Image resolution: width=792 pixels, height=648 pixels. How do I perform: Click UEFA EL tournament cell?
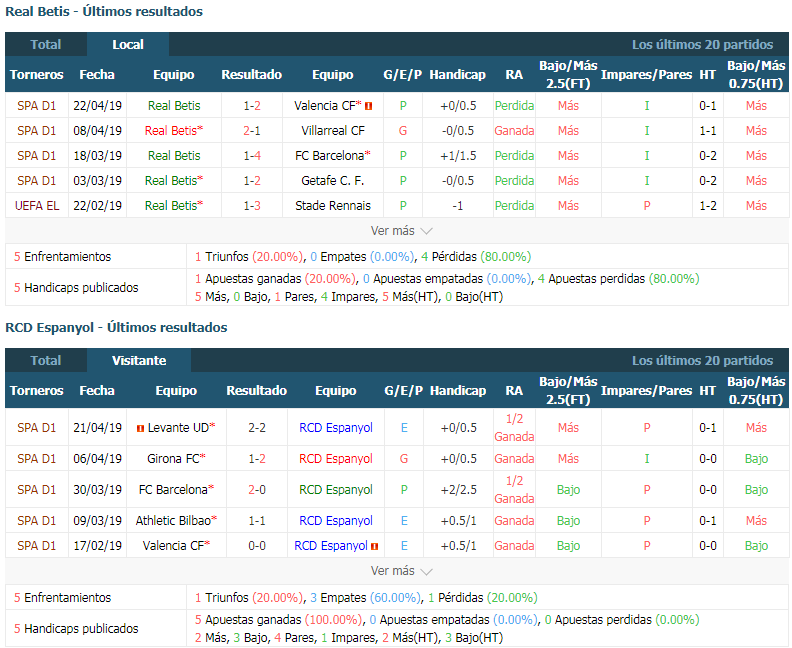tap(37, 206)
